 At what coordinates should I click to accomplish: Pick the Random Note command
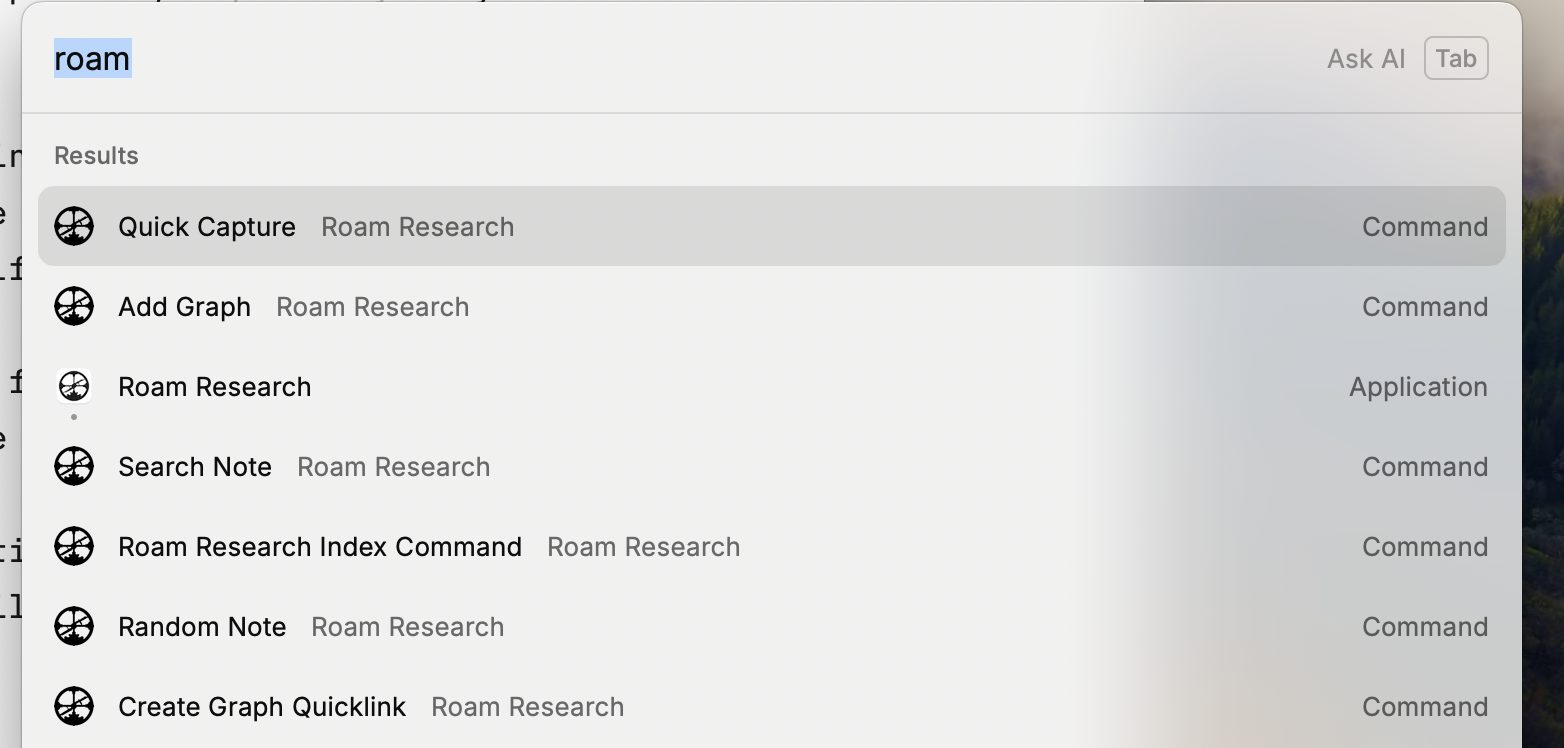[x=202, y=627]
